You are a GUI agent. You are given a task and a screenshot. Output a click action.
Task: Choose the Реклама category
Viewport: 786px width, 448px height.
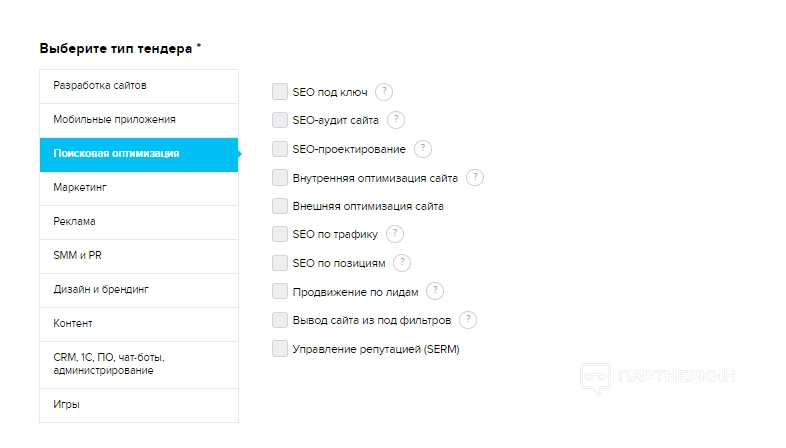coord(138,222)
